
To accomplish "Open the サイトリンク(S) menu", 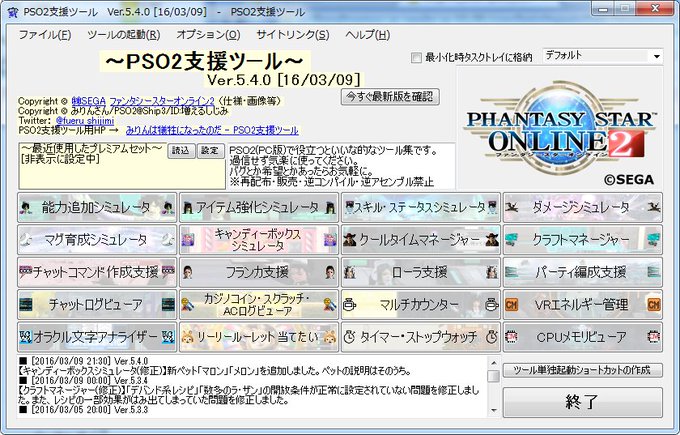I will click(293, 35).
